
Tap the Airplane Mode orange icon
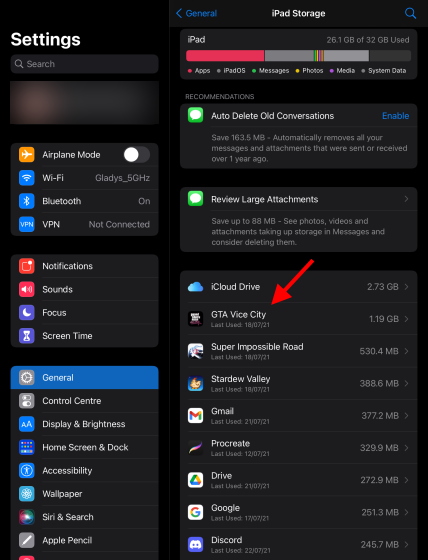[26, 155]
